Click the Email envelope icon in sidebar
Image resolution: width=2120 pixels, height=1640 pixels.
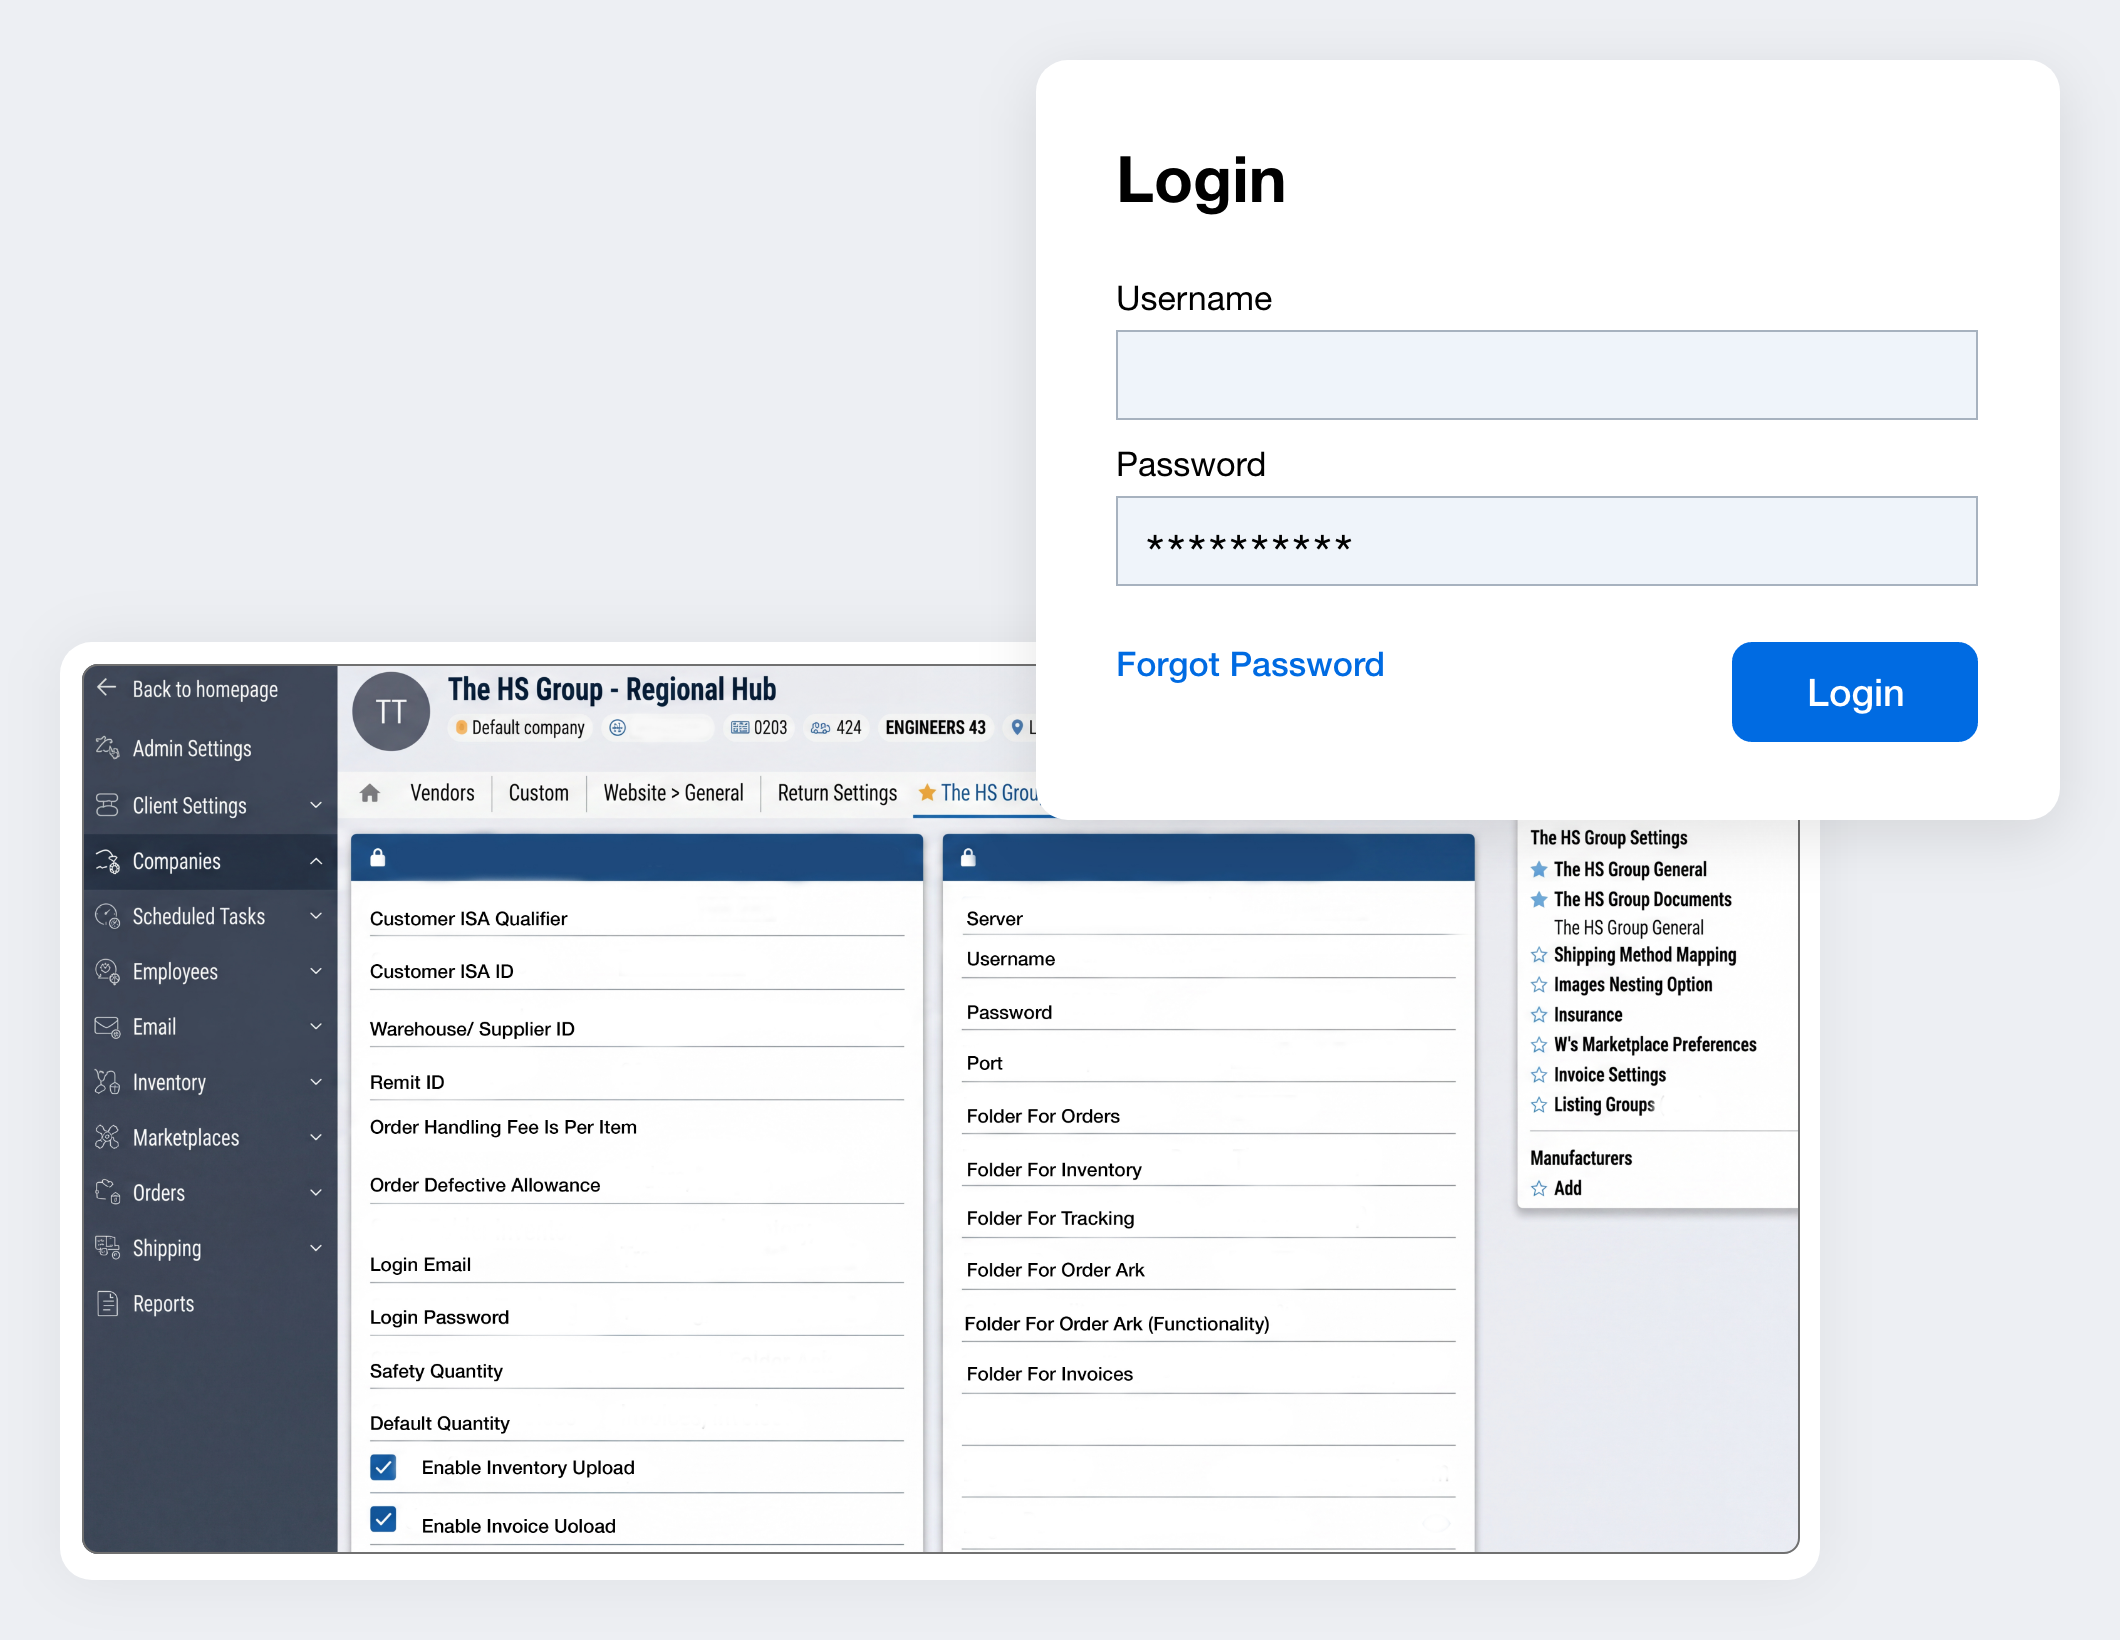tap(107, 1027)
